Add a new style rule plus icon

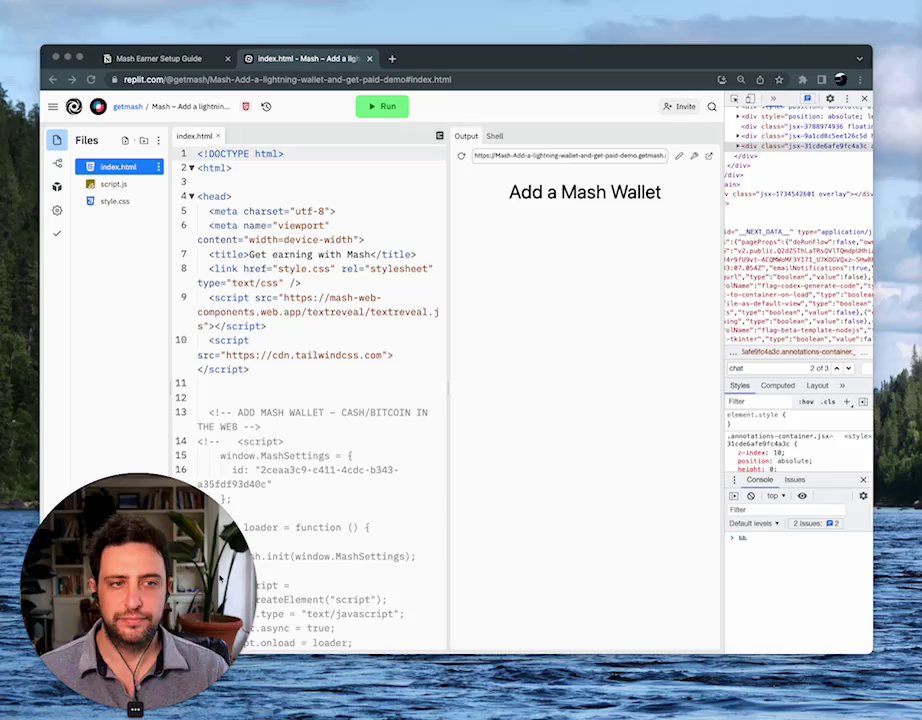[x=847, y=402]
